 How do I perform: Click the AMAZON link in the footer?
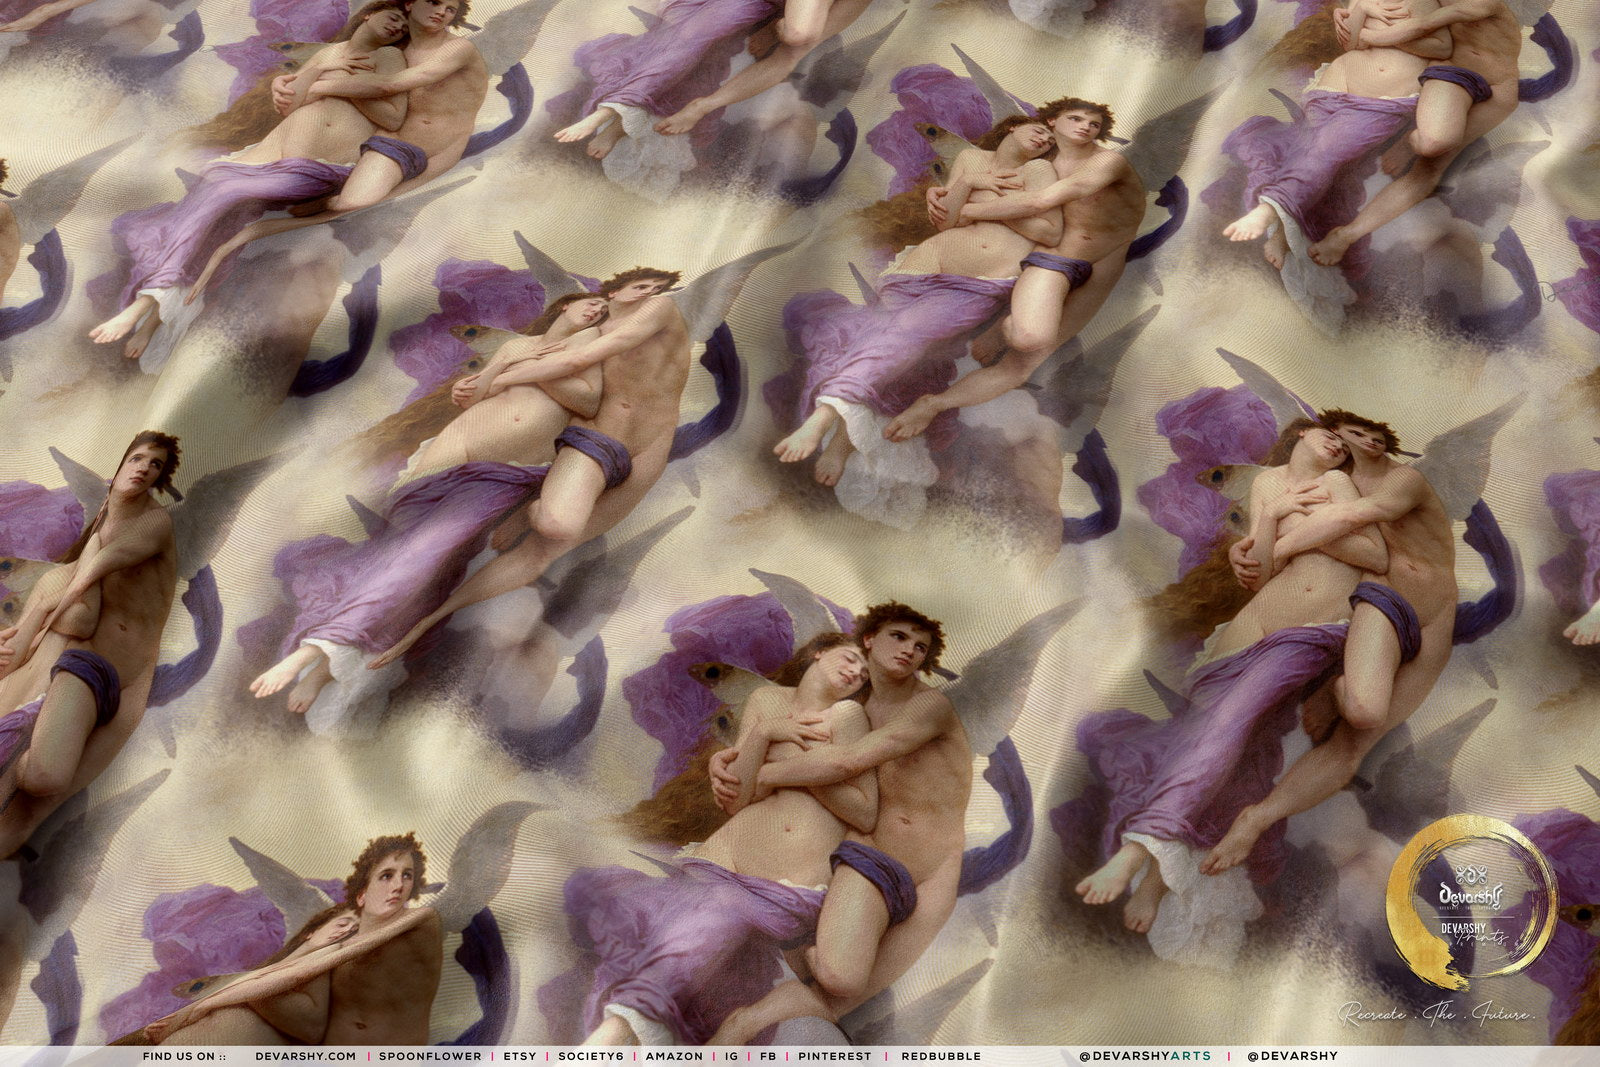tap(674, 1056)
